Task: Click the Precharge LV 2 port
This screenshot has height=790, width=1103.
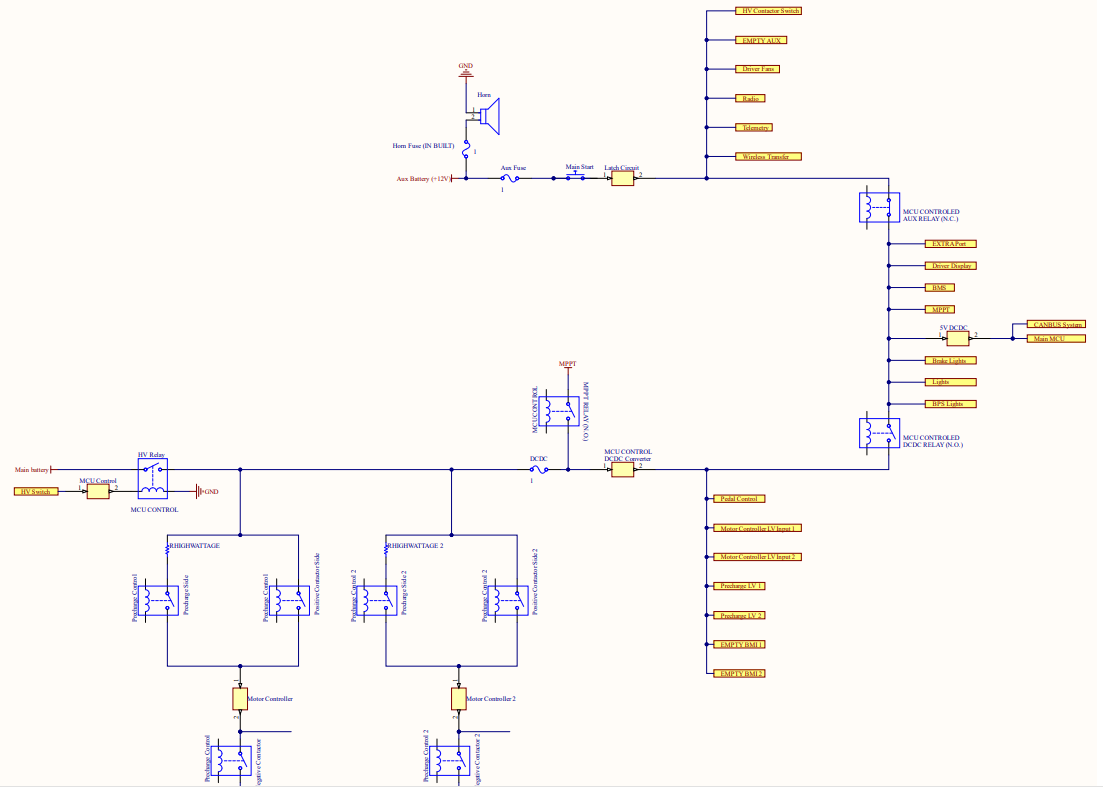Action: pos(739,616)
